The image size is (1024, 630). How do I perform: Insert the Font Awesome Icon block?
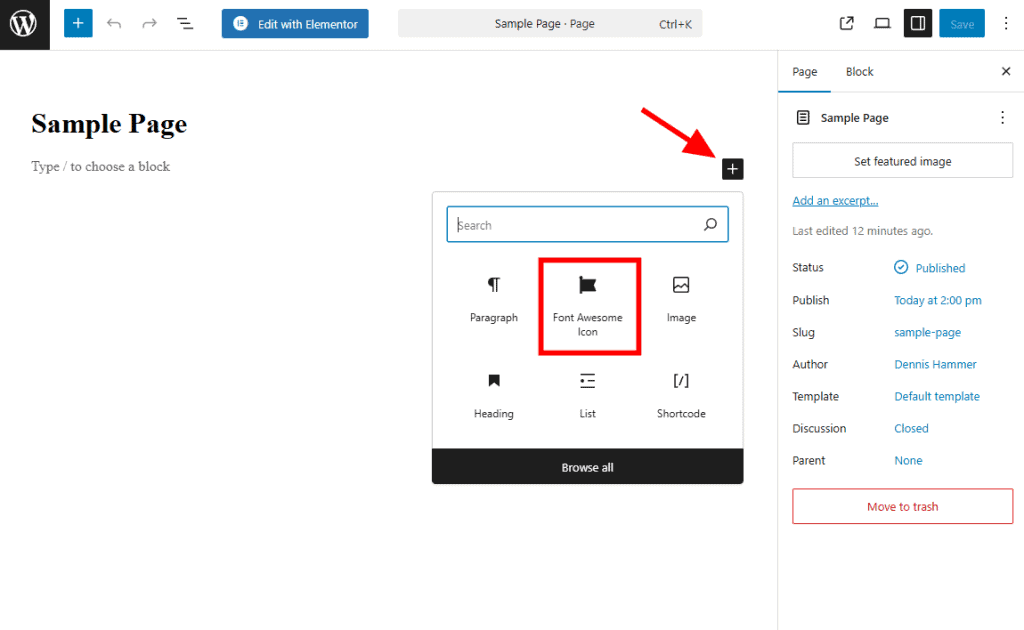588,305
